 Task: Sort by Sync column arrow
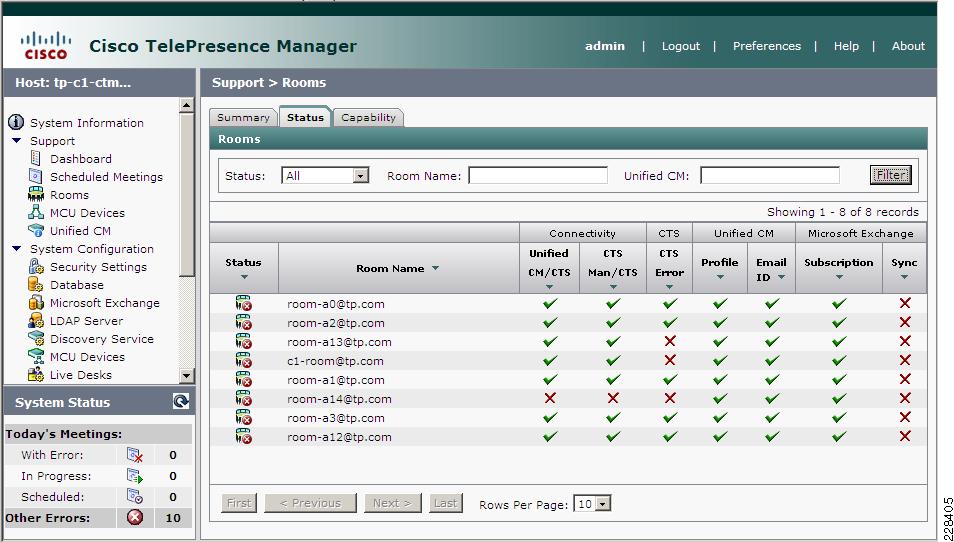pos(904,277)
